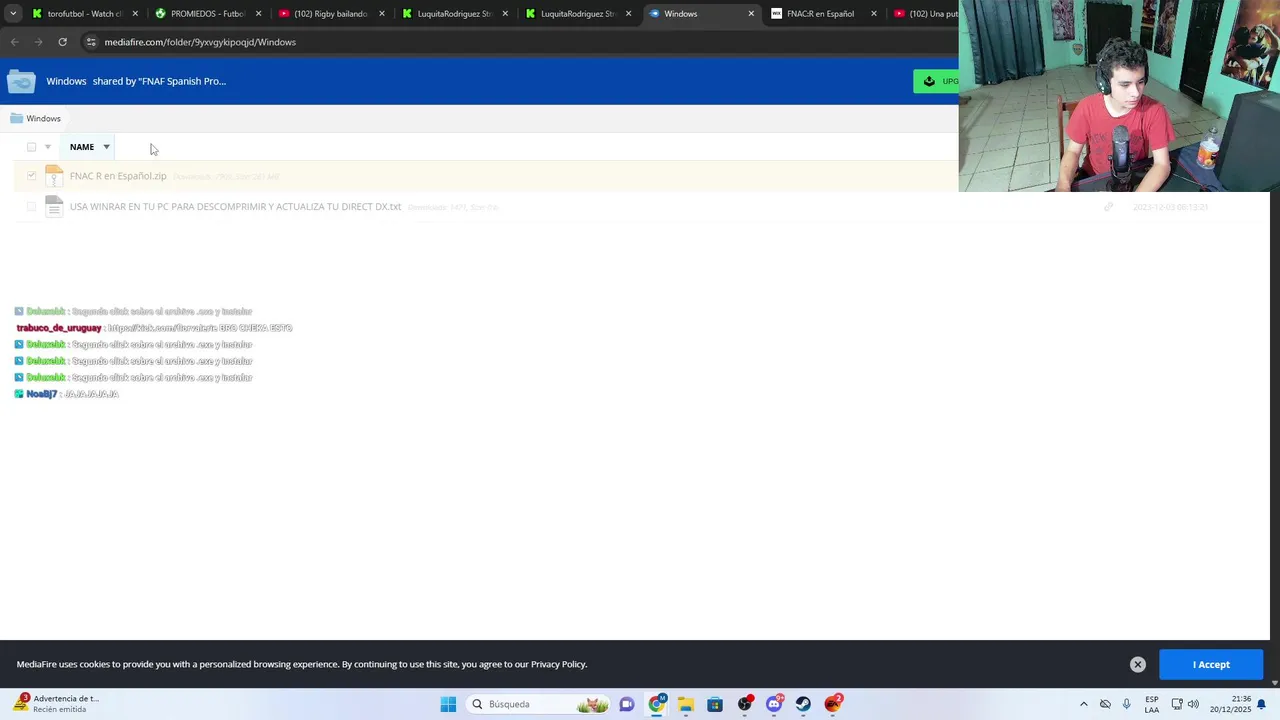Viewport: 1280px width, 720px height.
Task: Open Chrome from the taskbar
Action: [x=656, y=704]
